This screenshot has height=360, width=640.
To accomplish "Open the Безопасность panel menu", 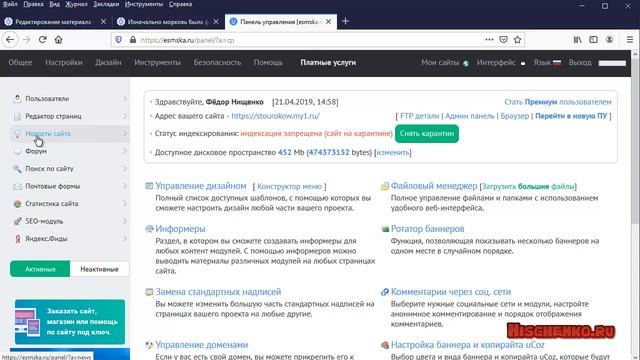I will [x=217, y=62].
